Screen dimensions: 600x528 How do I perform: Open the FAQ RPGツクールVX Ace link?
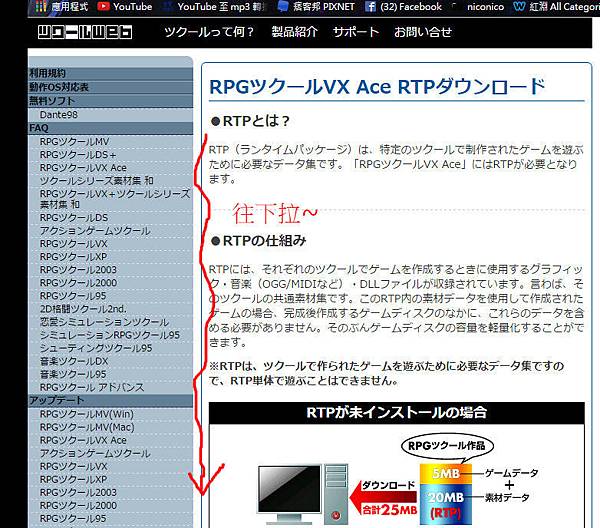coord(83,168)
